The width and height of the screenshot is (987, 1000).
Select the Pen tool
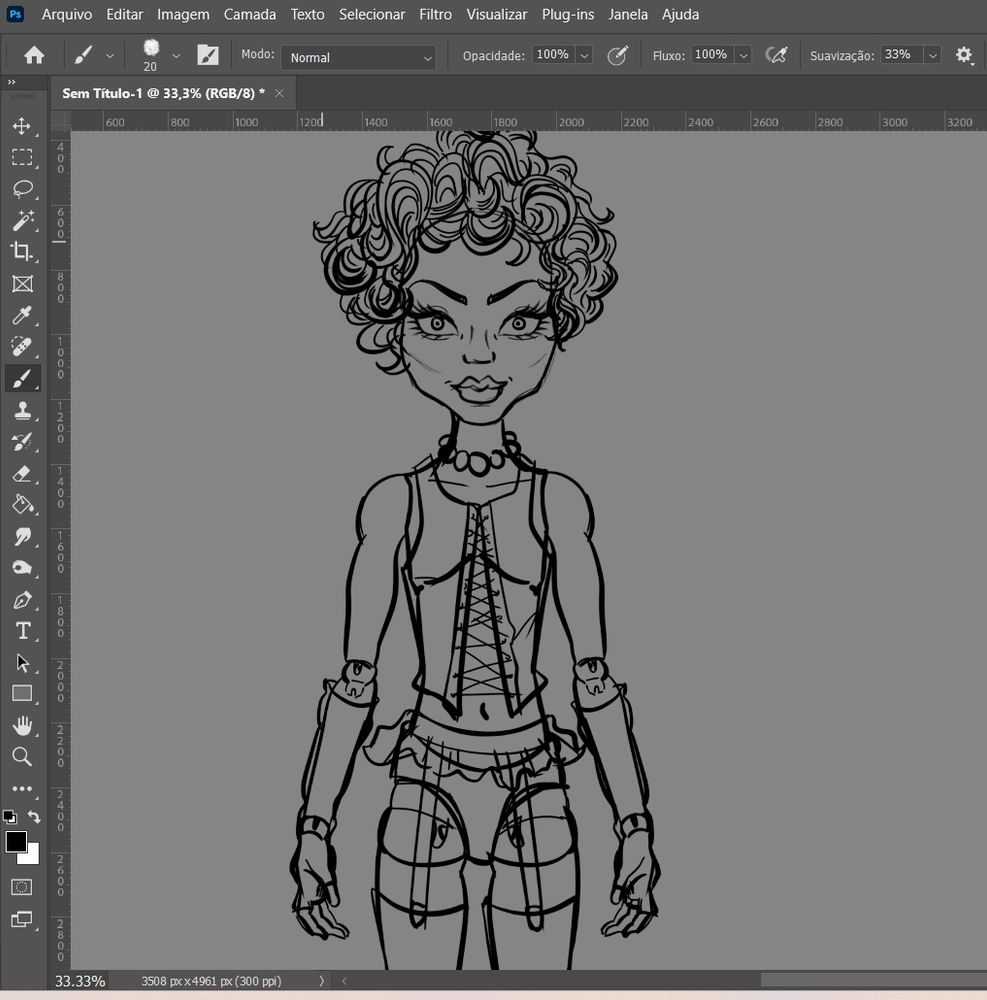click(x=22, y=599)
